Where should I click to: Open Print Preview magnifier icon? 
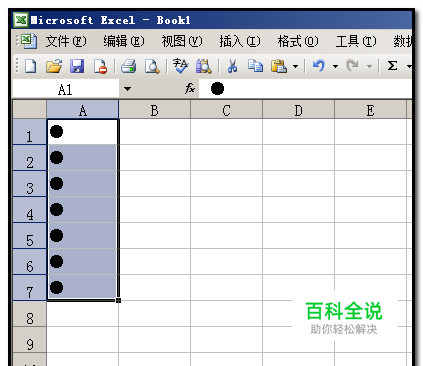coord(152,66)
